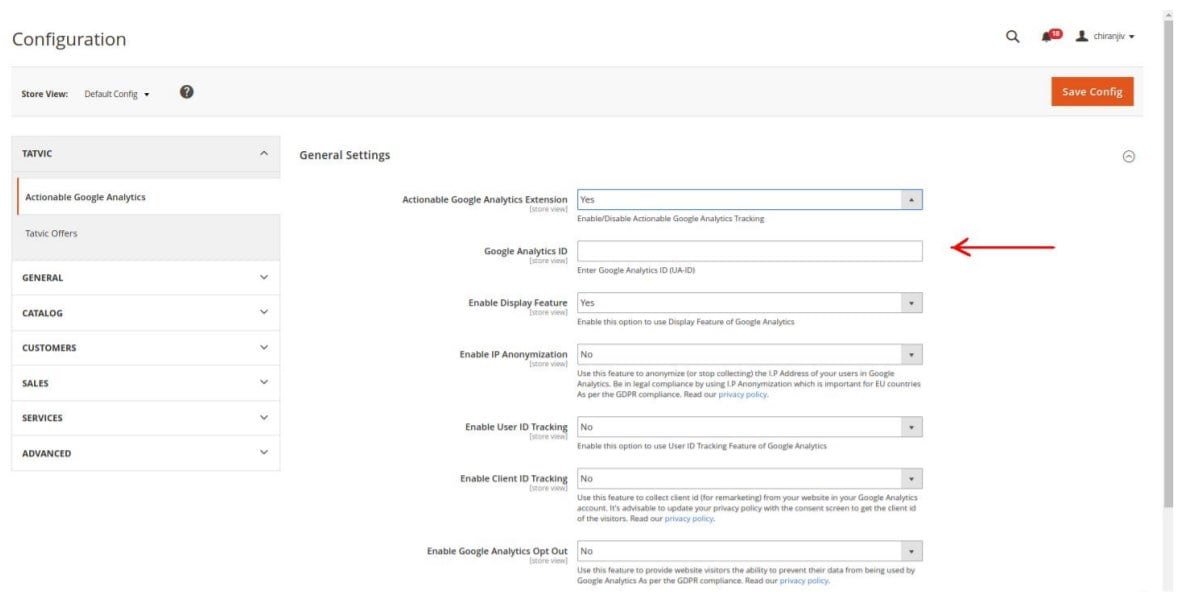
Task: Click the Enable Display Feature label
Action: [518, 303]
